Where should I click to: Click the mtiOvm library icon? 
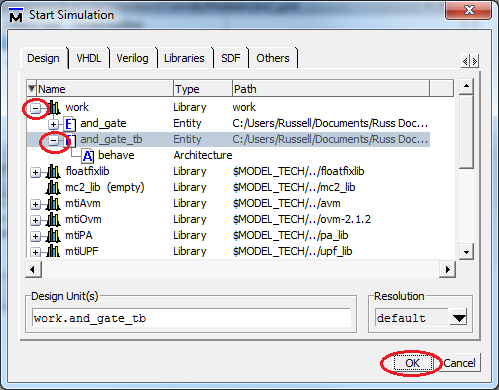tap(53, 220)
